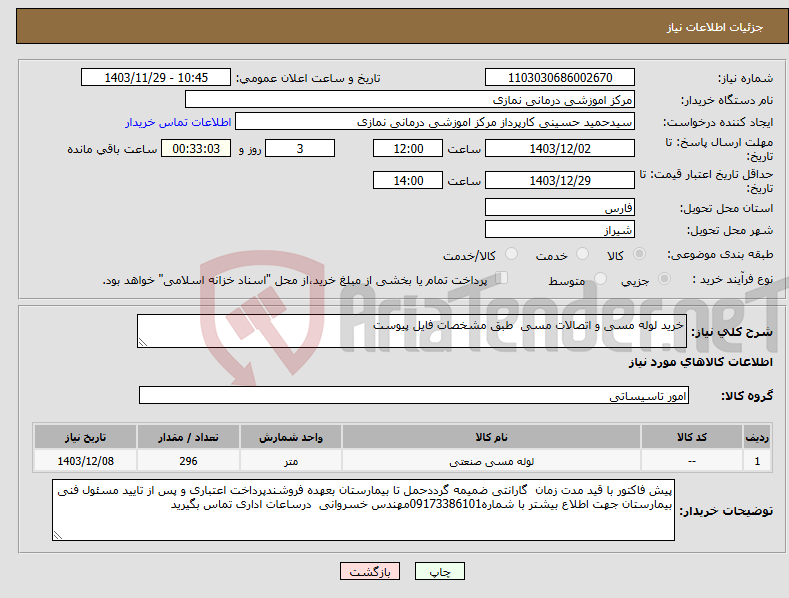Click the city field شیراز
This screenshot has width=789, height=598.
[x=560, y=230]
